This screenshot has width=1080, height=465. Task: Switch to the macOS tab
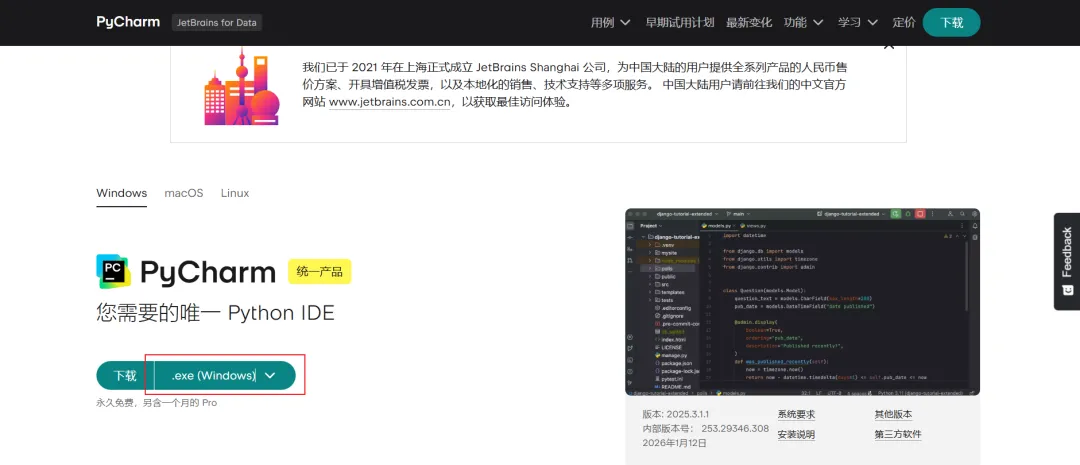pos(184,193)
